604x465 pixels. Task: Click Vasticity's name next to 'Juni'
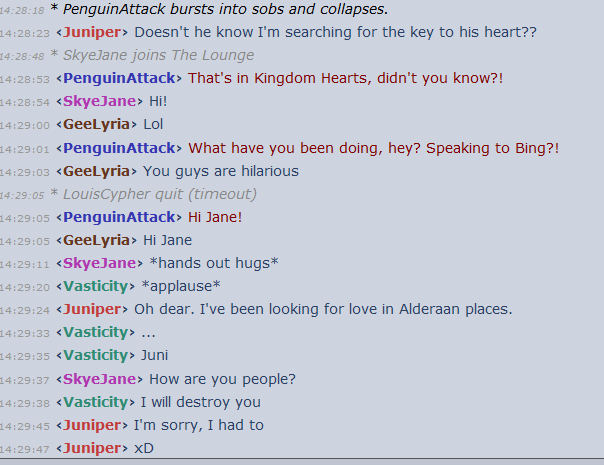pyautogui.click(x=96, y=355)
